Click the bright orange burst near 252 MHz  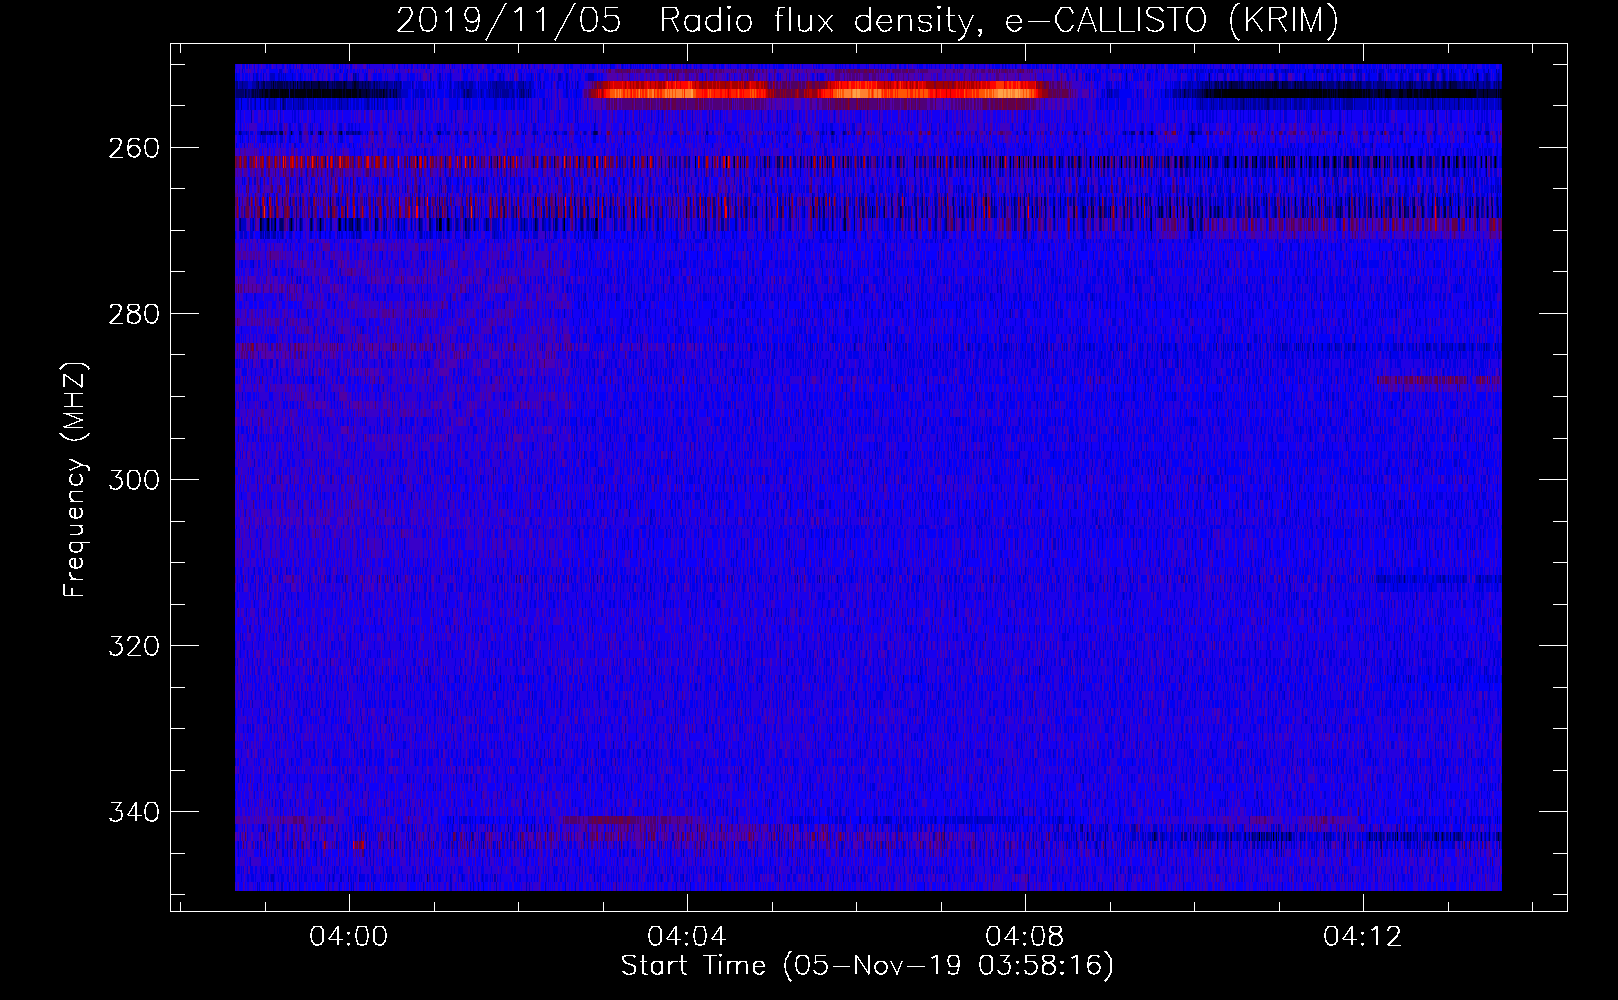pyautogui.click(x=820, y=92)
